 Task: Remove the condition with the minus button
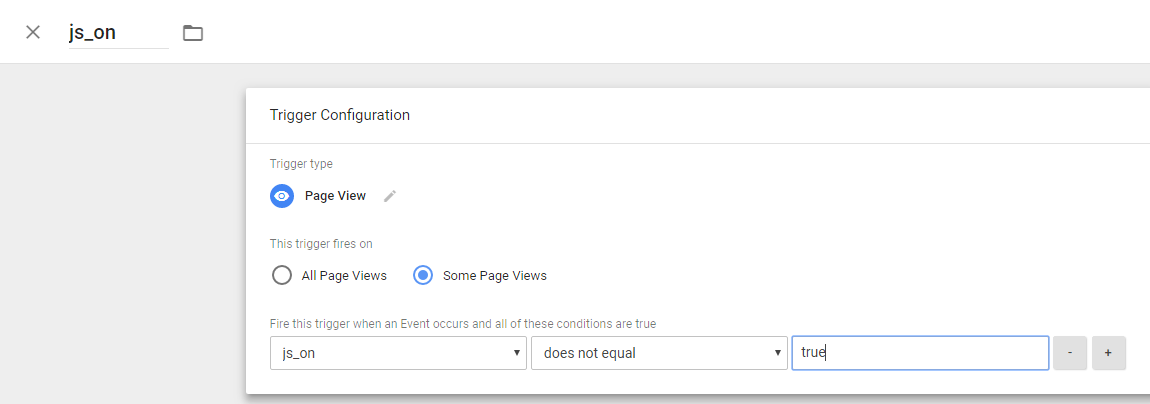1070,353
